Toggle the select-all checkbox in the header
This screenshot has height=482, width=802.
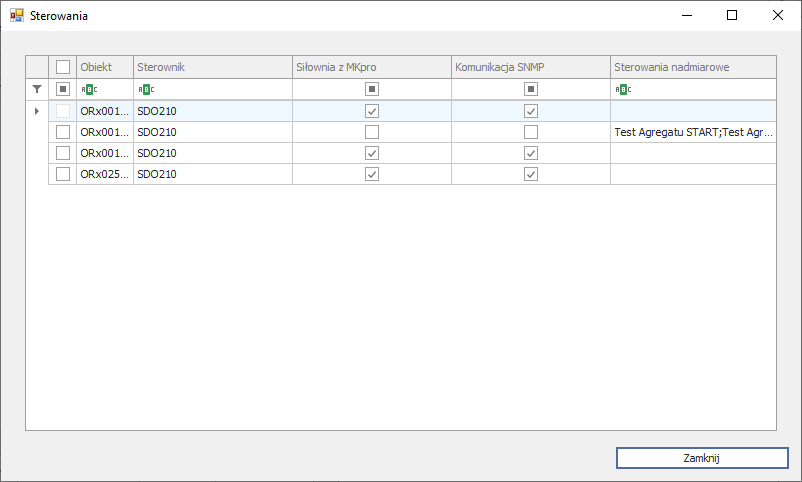click(x=63, y=67)
